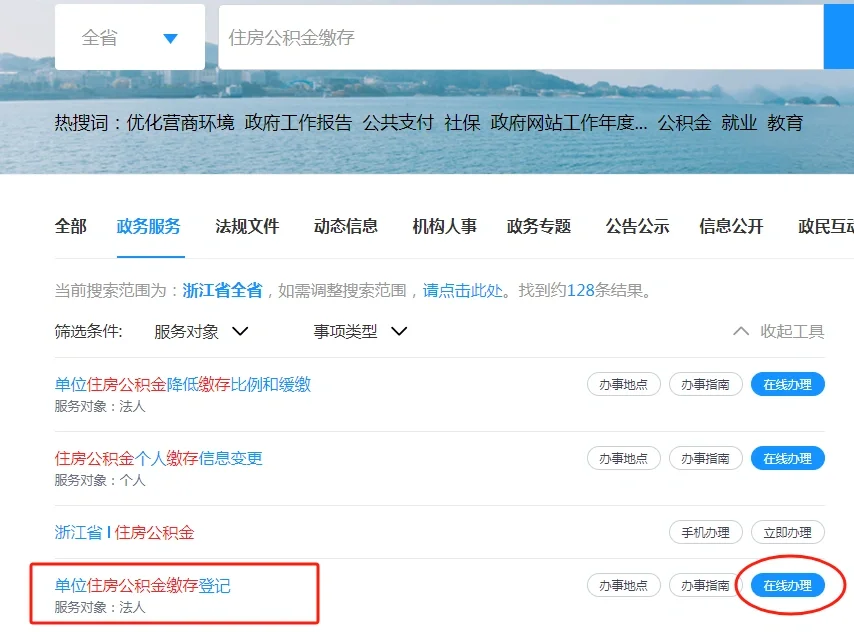Image resolution: width=854 pixels, height=632 pixels.
Task: Collapse tools via 收起工具
Action: [779, 331]
